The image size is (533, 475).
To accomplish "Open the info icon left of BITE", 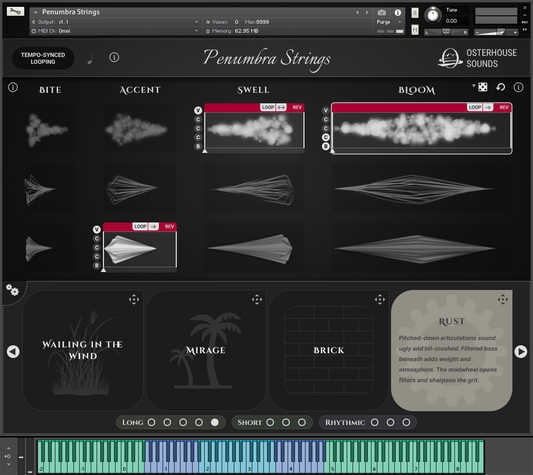I will (x=13, y=87).
